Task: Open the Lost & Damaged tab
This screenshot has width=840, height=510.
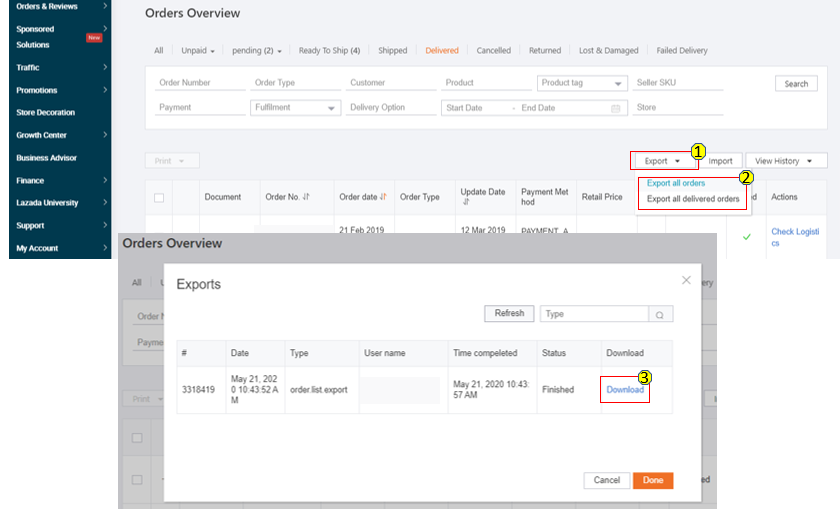Action: pyautogui.click(x=609, y=50)
